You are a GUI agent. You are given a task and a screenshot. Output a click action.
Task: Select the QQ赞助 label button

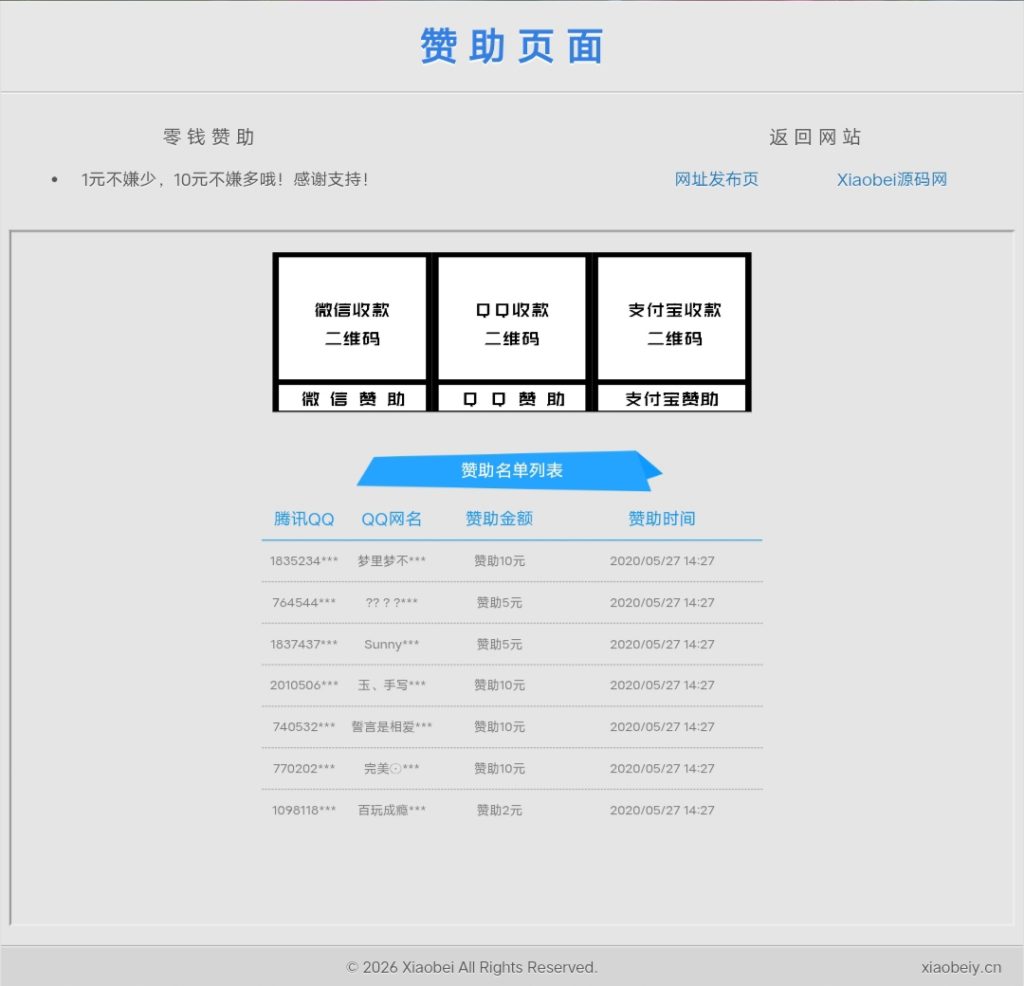coord(512,398)
